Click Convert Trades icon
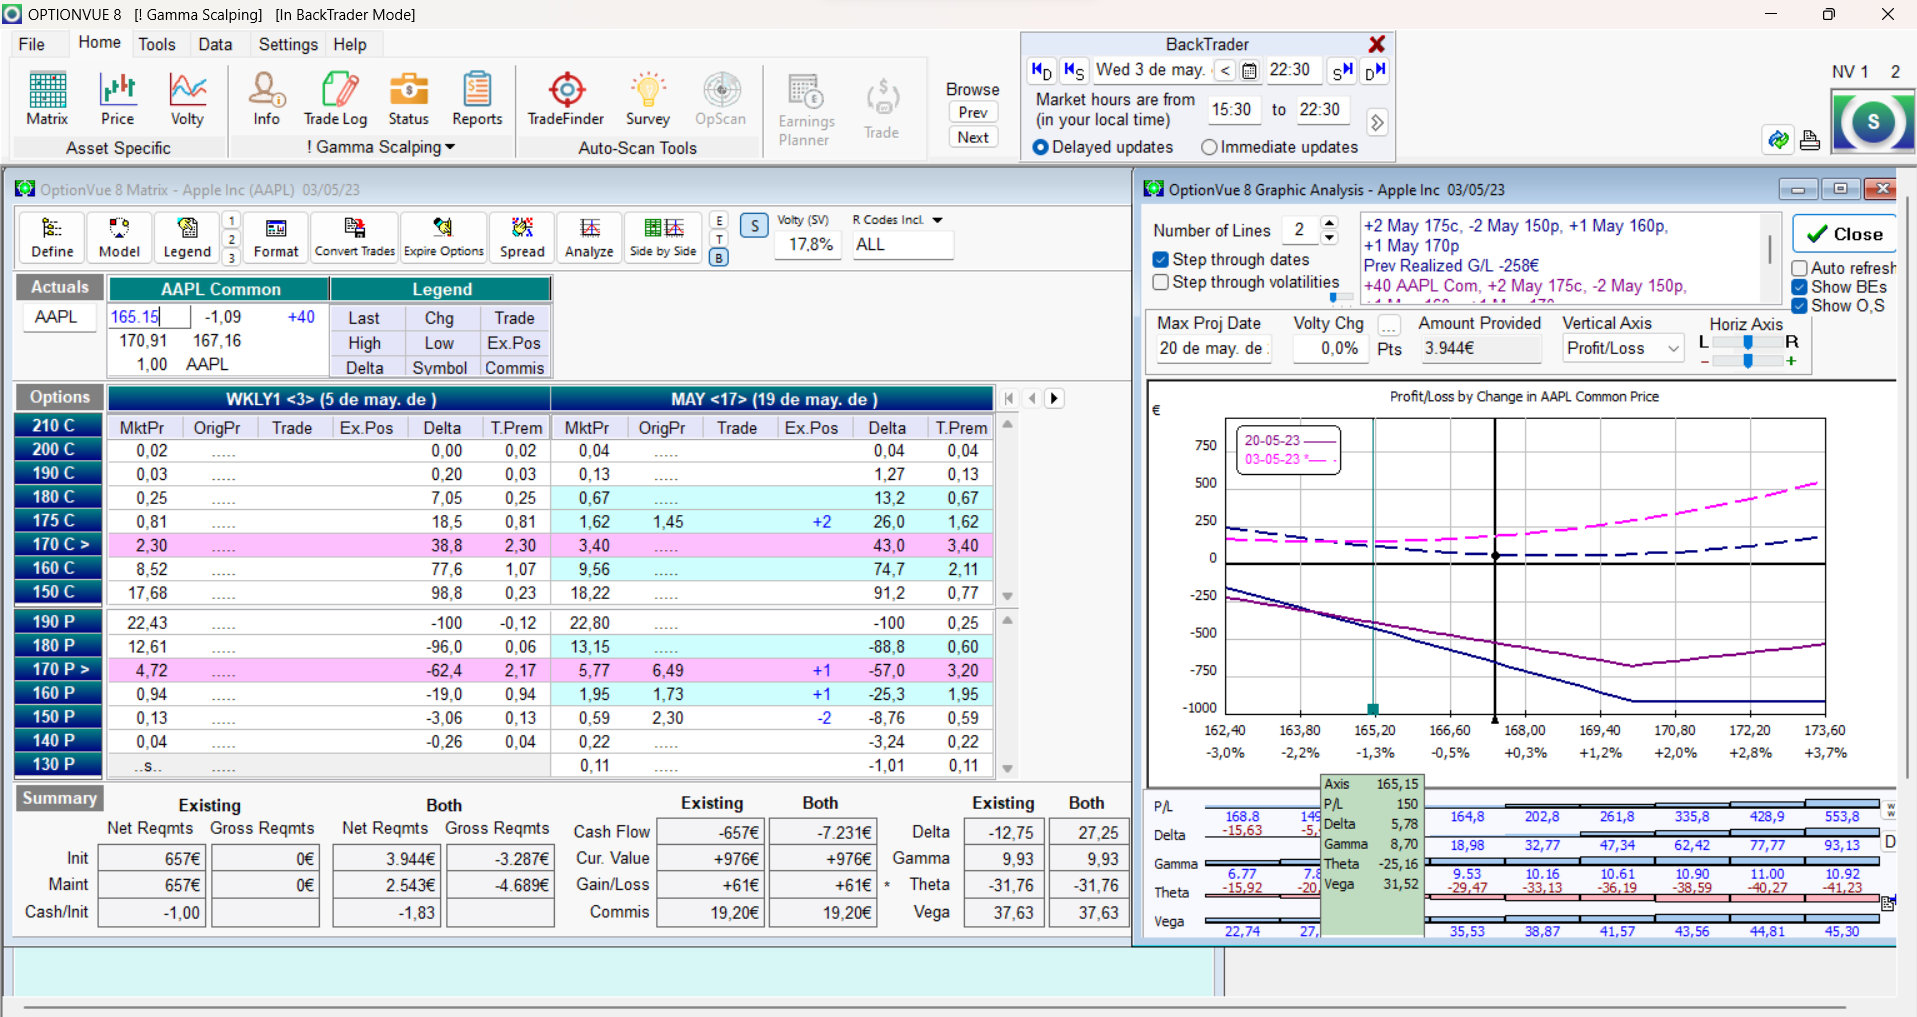1917x1017 pixels. 355,238
